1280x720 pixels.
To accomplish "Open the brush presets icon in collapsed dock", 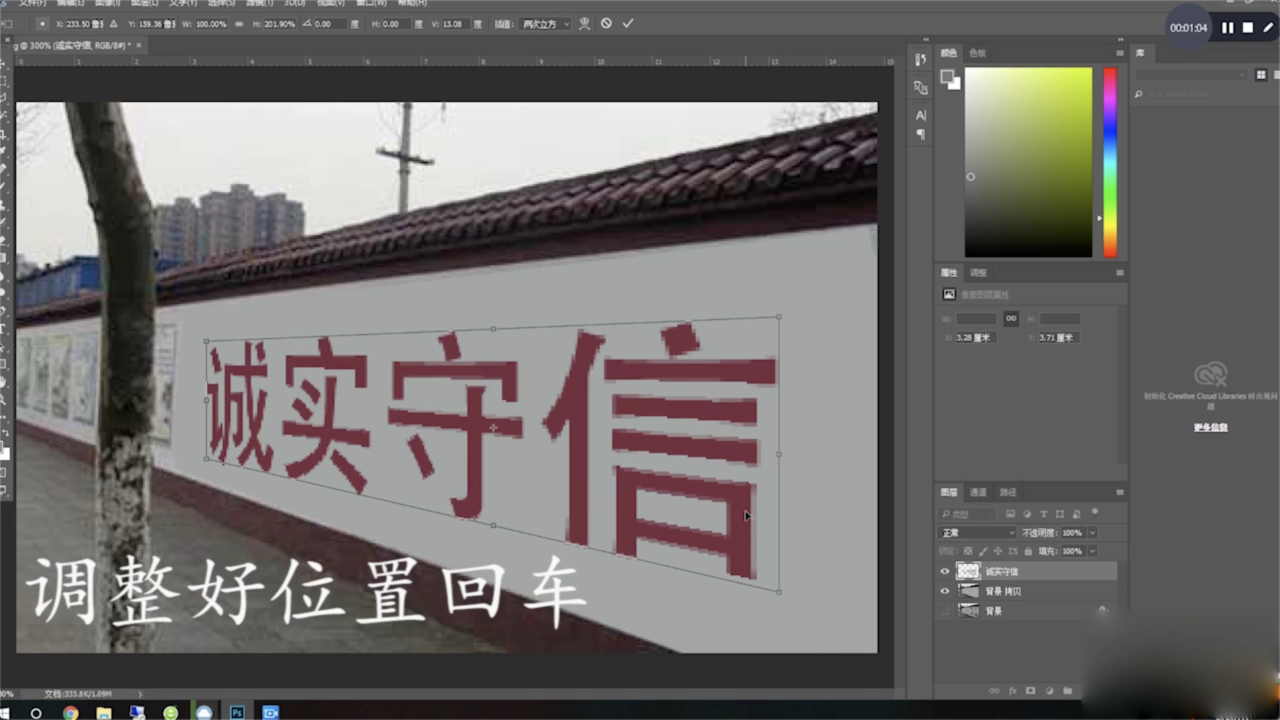I will pos(920,88).
